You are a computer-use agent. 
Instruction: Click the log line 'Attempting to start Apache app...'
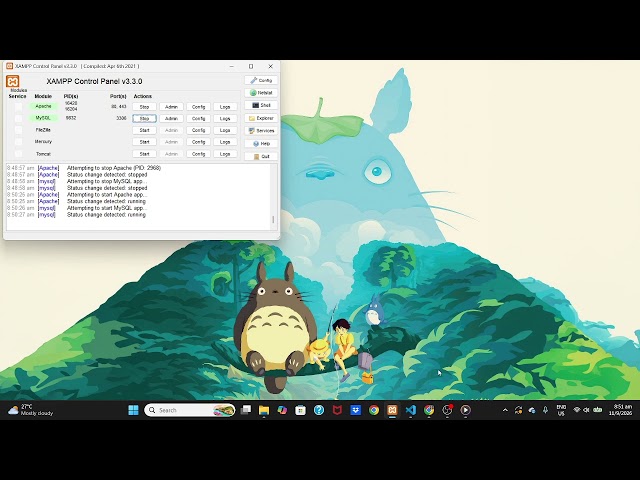pos(107,195)
